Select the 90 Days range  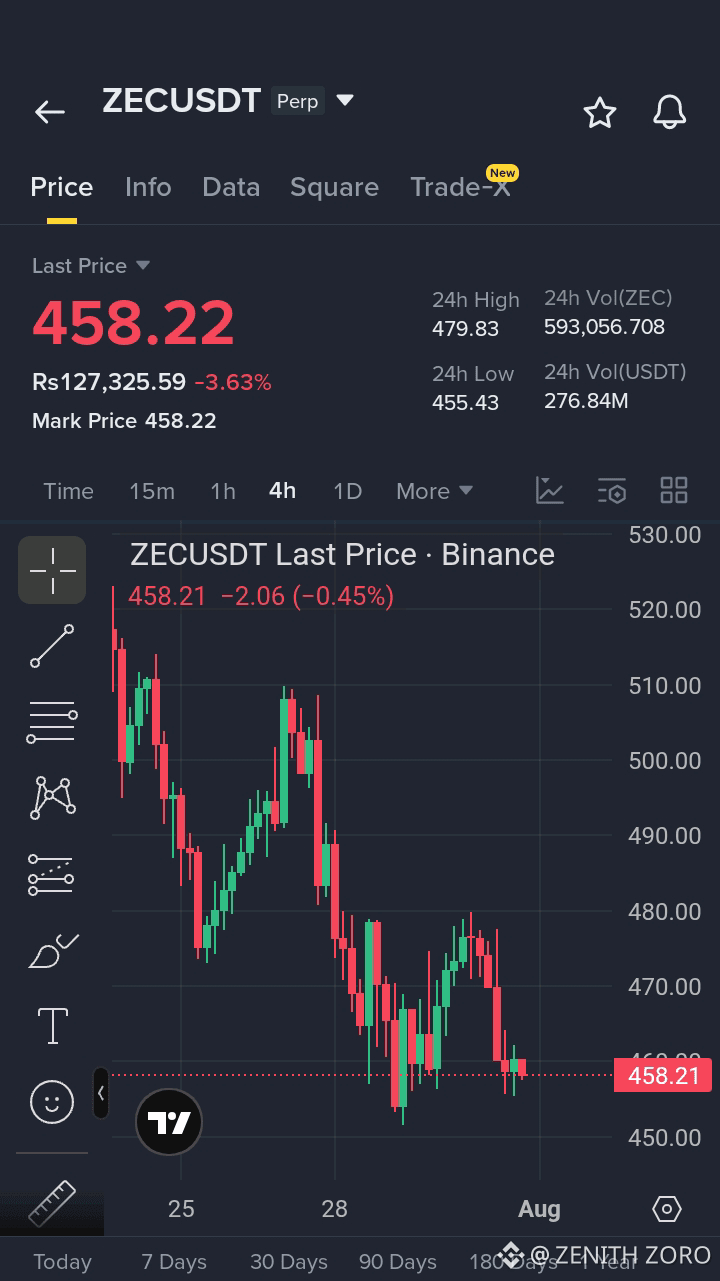point(398,1262)
